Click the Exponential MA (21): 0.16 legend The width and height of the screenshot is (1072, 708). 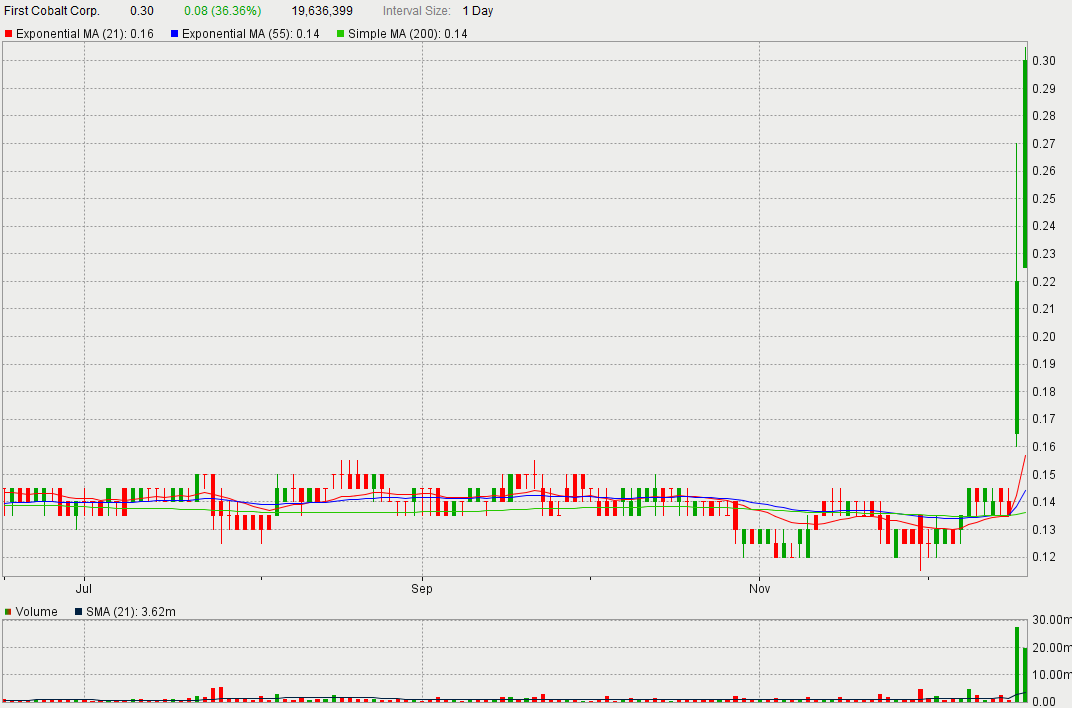click(x=85, y=33)
